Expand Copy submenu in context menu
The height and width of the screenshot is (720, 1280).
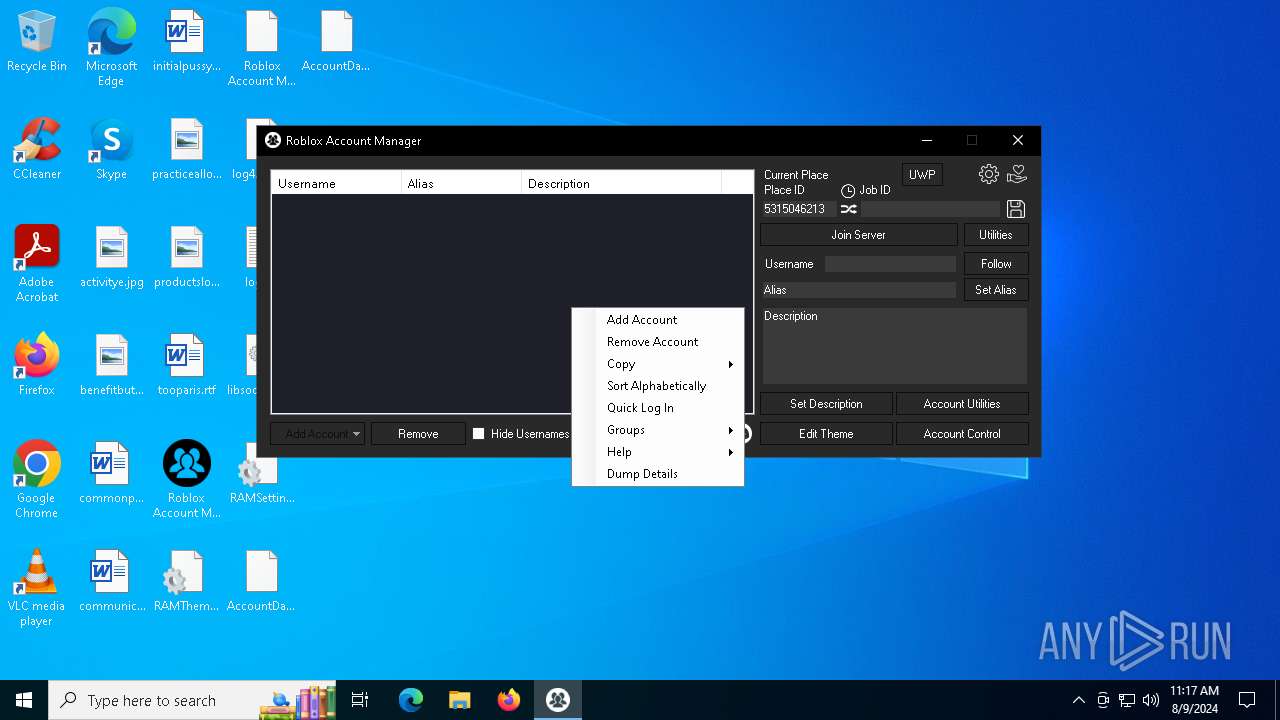(658, 364)
